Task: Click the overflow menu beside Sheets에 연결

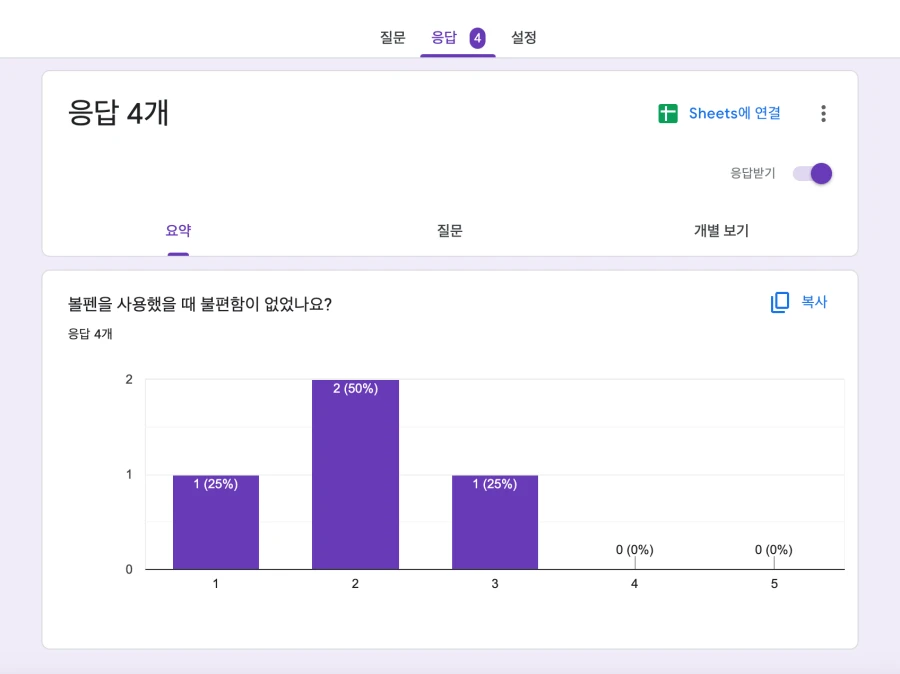Action: point(823,113)
